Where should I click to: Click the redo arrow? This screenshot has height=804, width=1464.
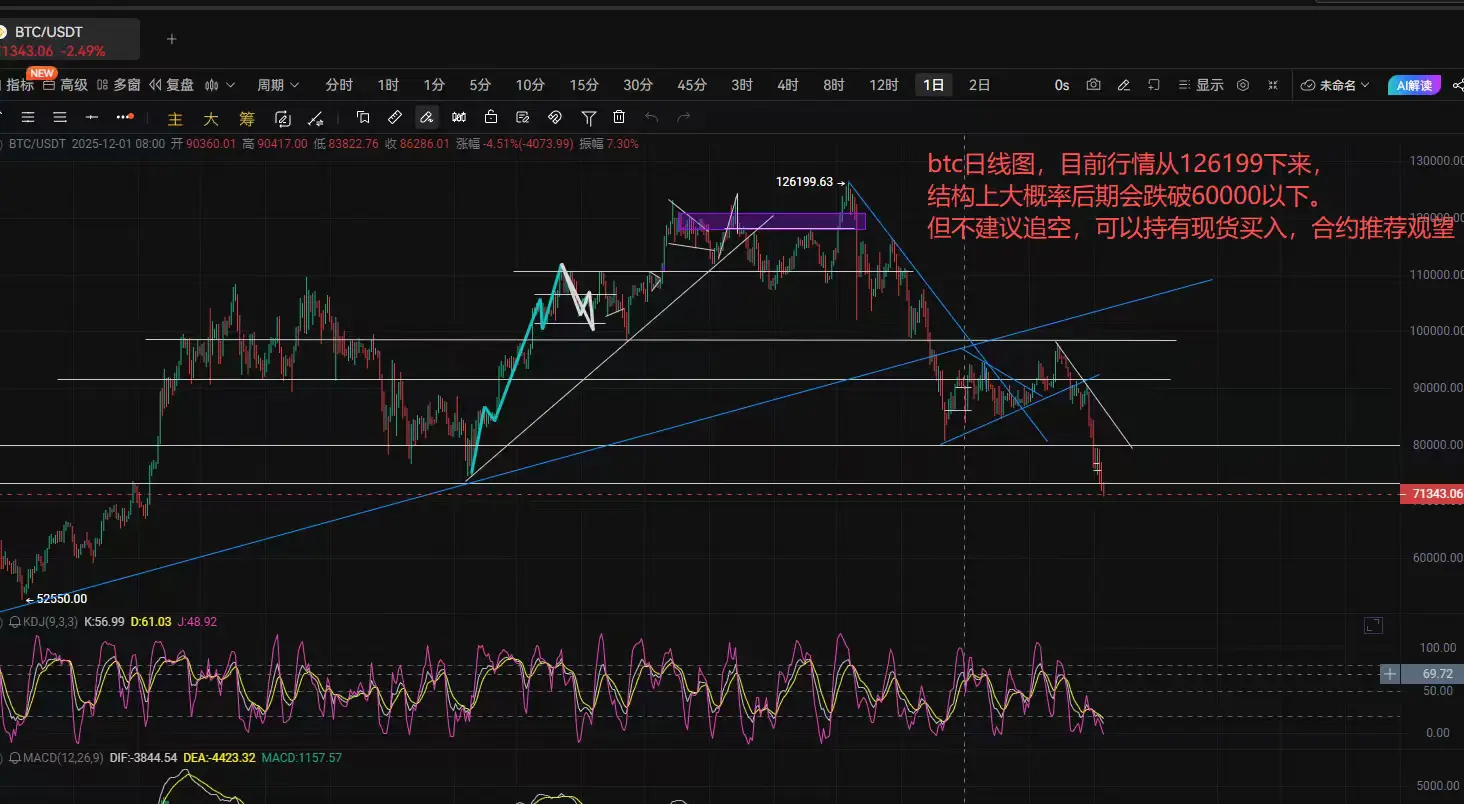[684, 117]
